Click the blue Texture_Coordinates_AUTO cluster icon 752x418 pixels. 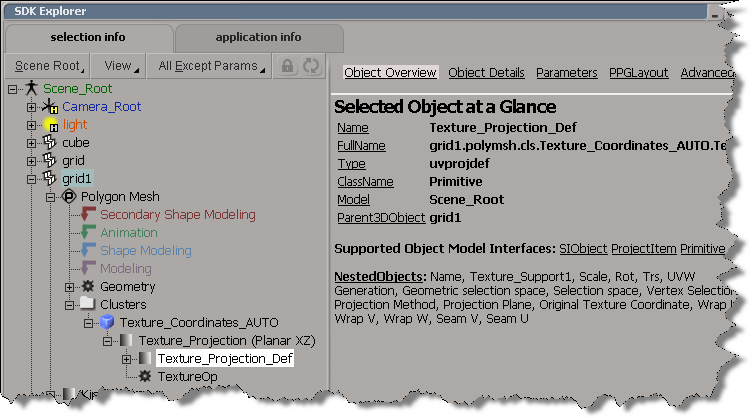coord(105,323)
